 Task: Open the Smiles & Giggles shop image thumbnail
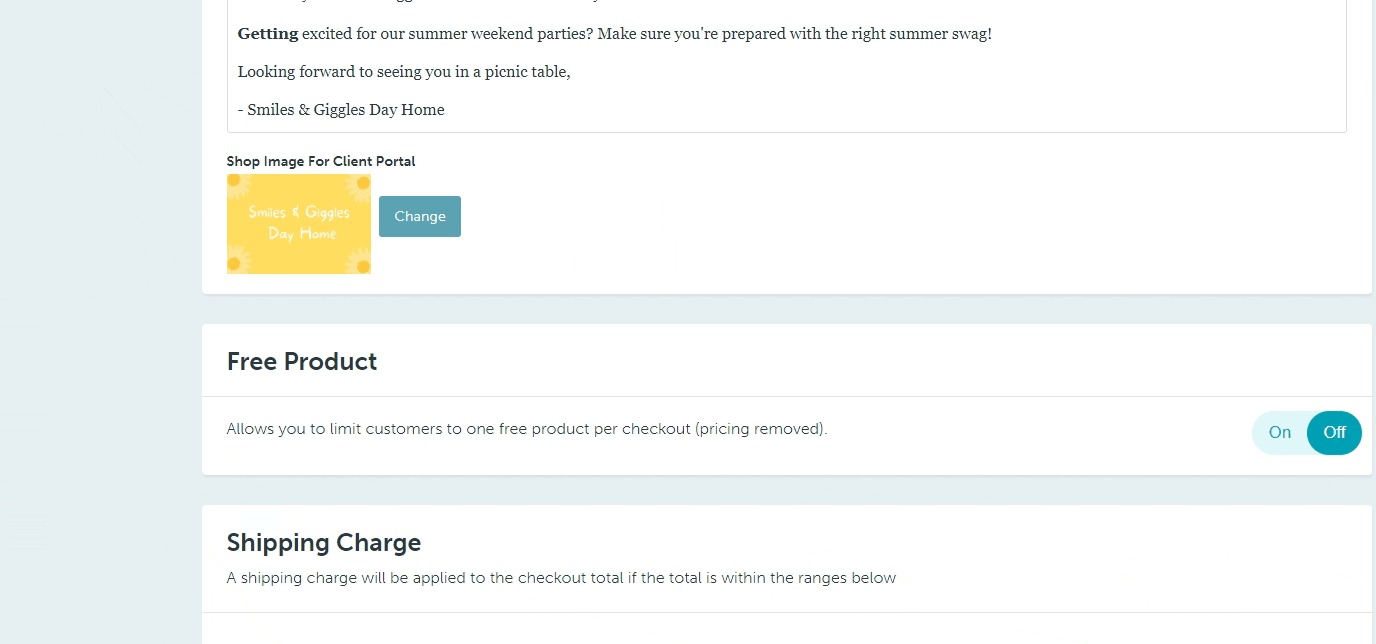[x=298, y=223]
